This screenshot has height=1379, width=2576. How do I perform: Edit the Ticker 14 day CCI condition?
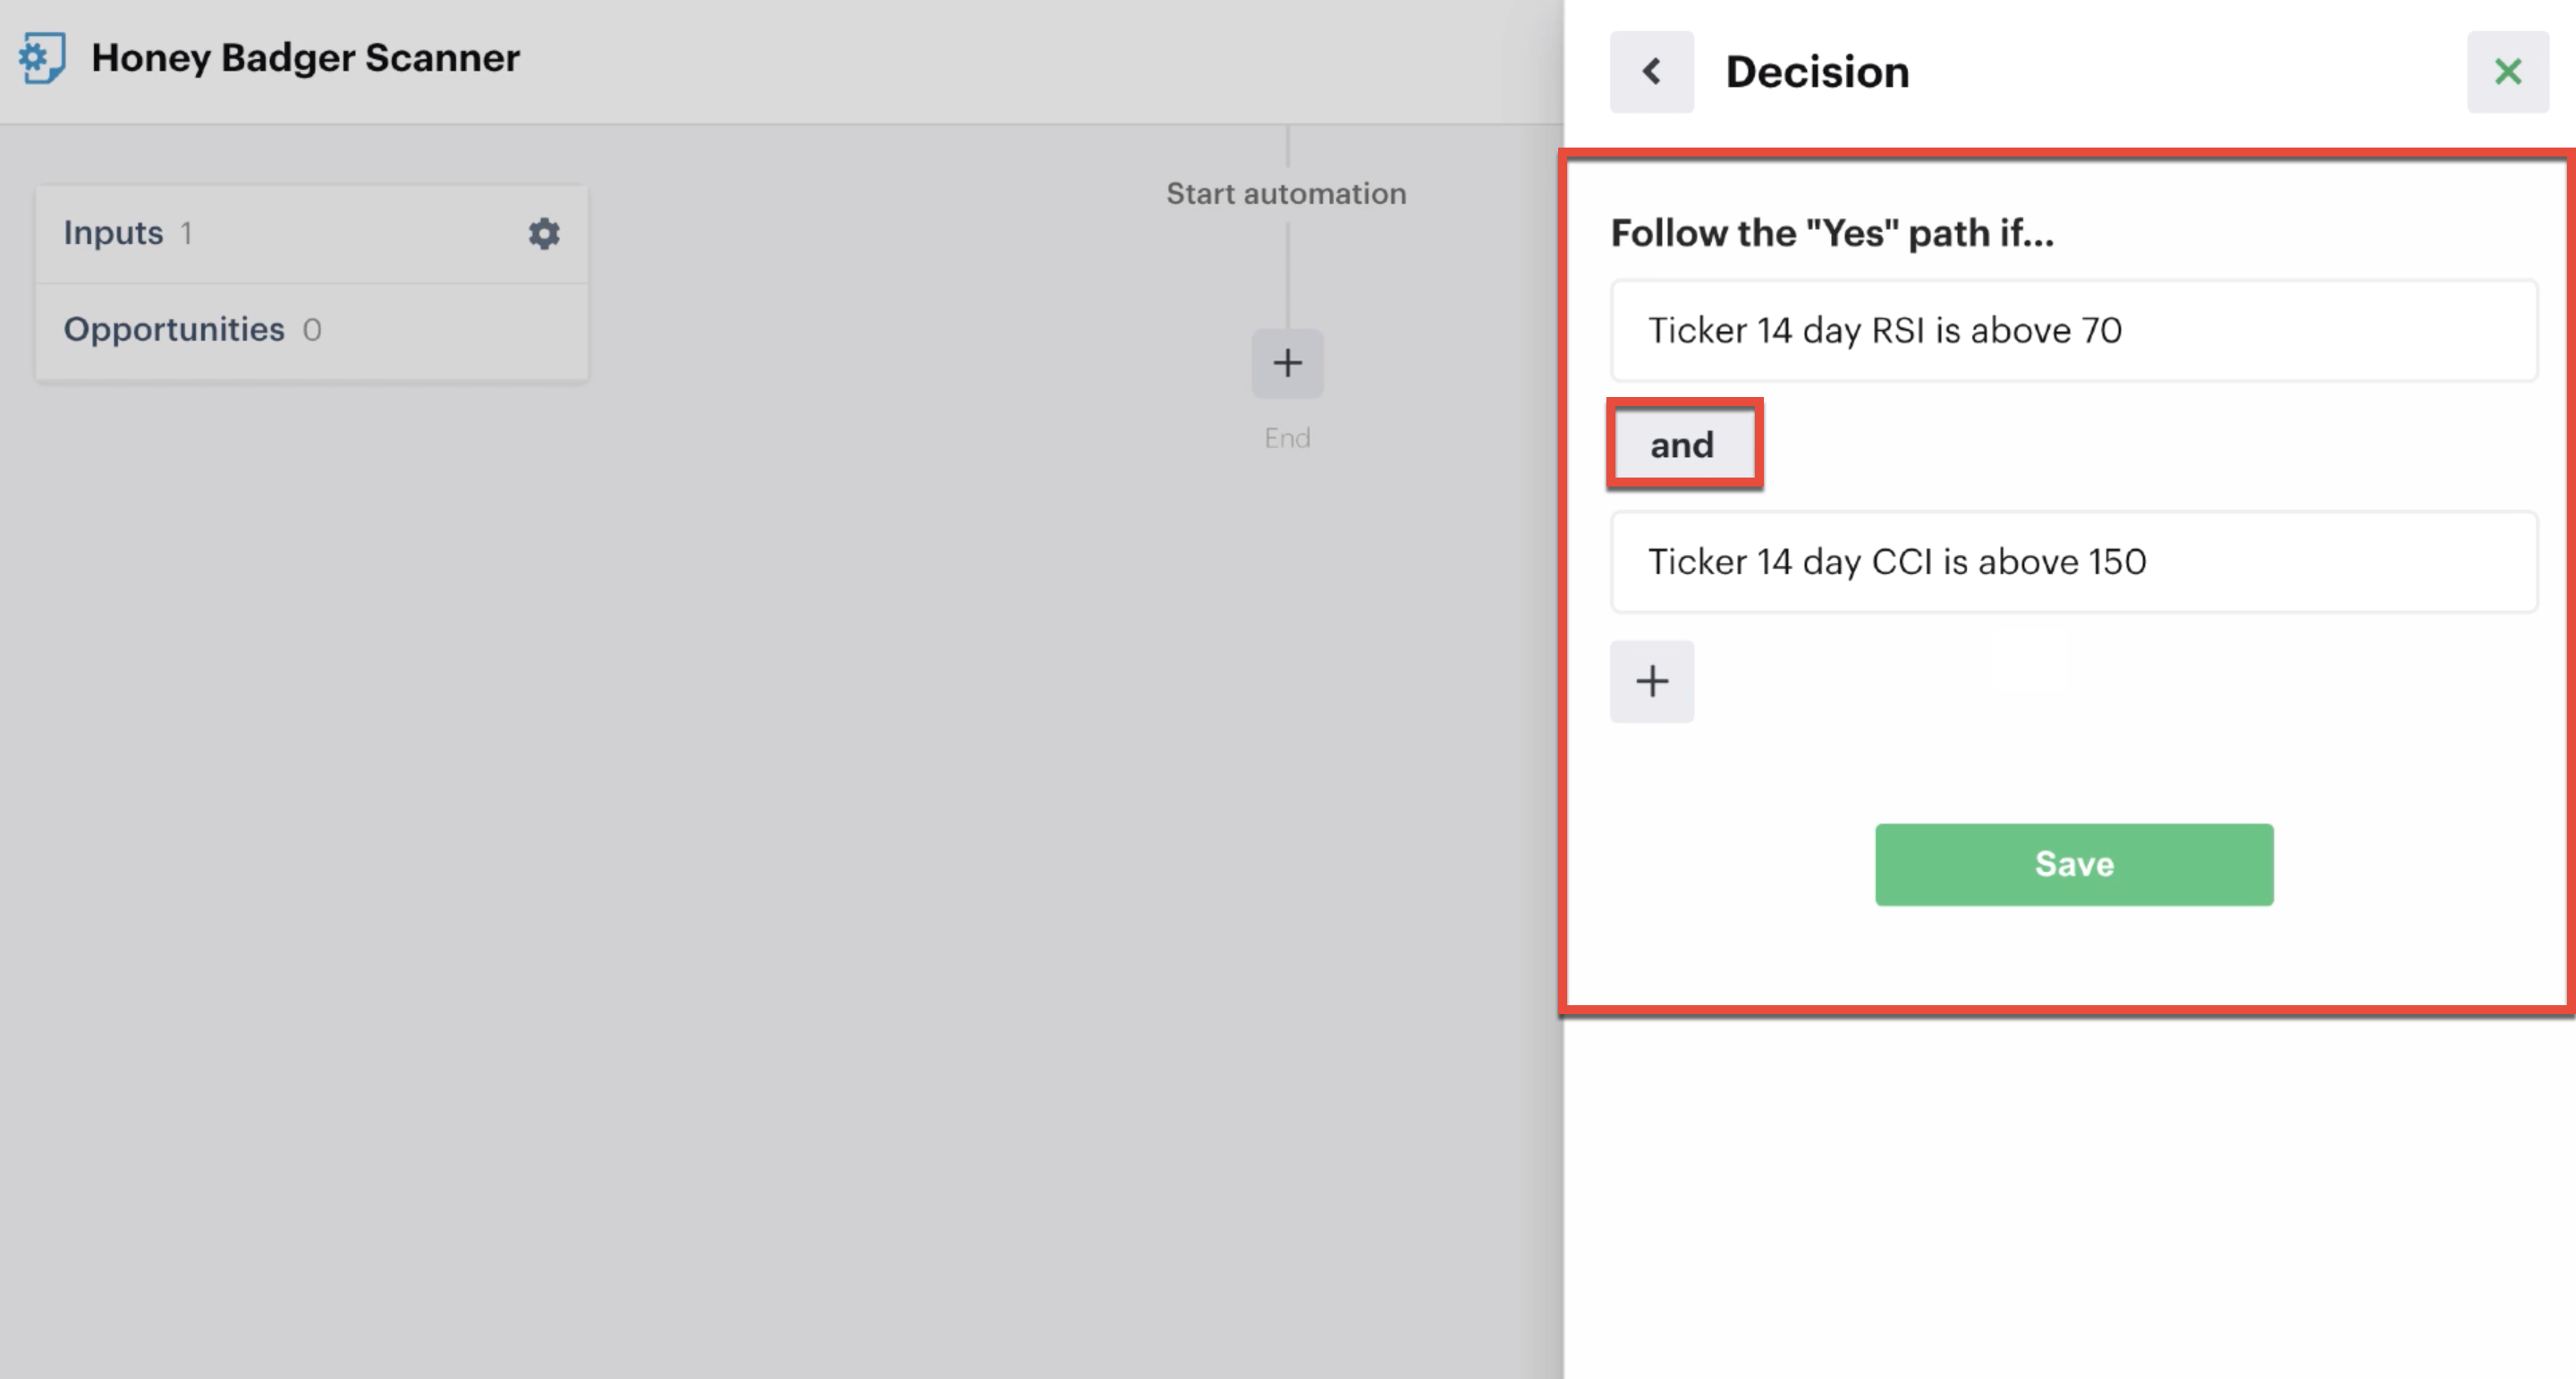click(2074, 561)
